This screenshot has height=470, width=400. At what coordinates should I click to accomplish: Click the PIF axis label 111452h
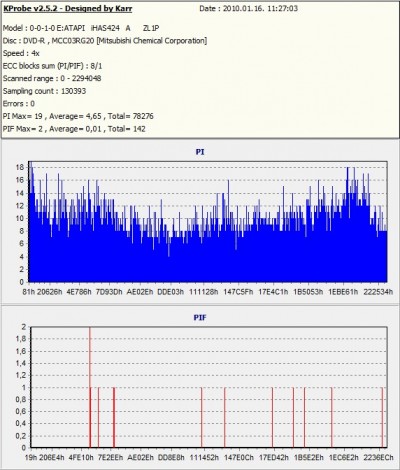click(x=204, y=457)
